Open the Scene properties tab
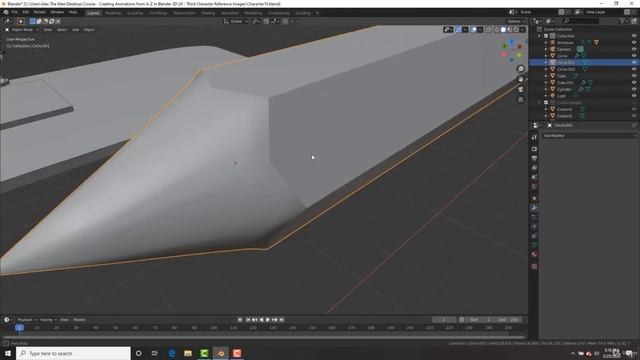Screen dimensions: 640x360 coord(534,177)
